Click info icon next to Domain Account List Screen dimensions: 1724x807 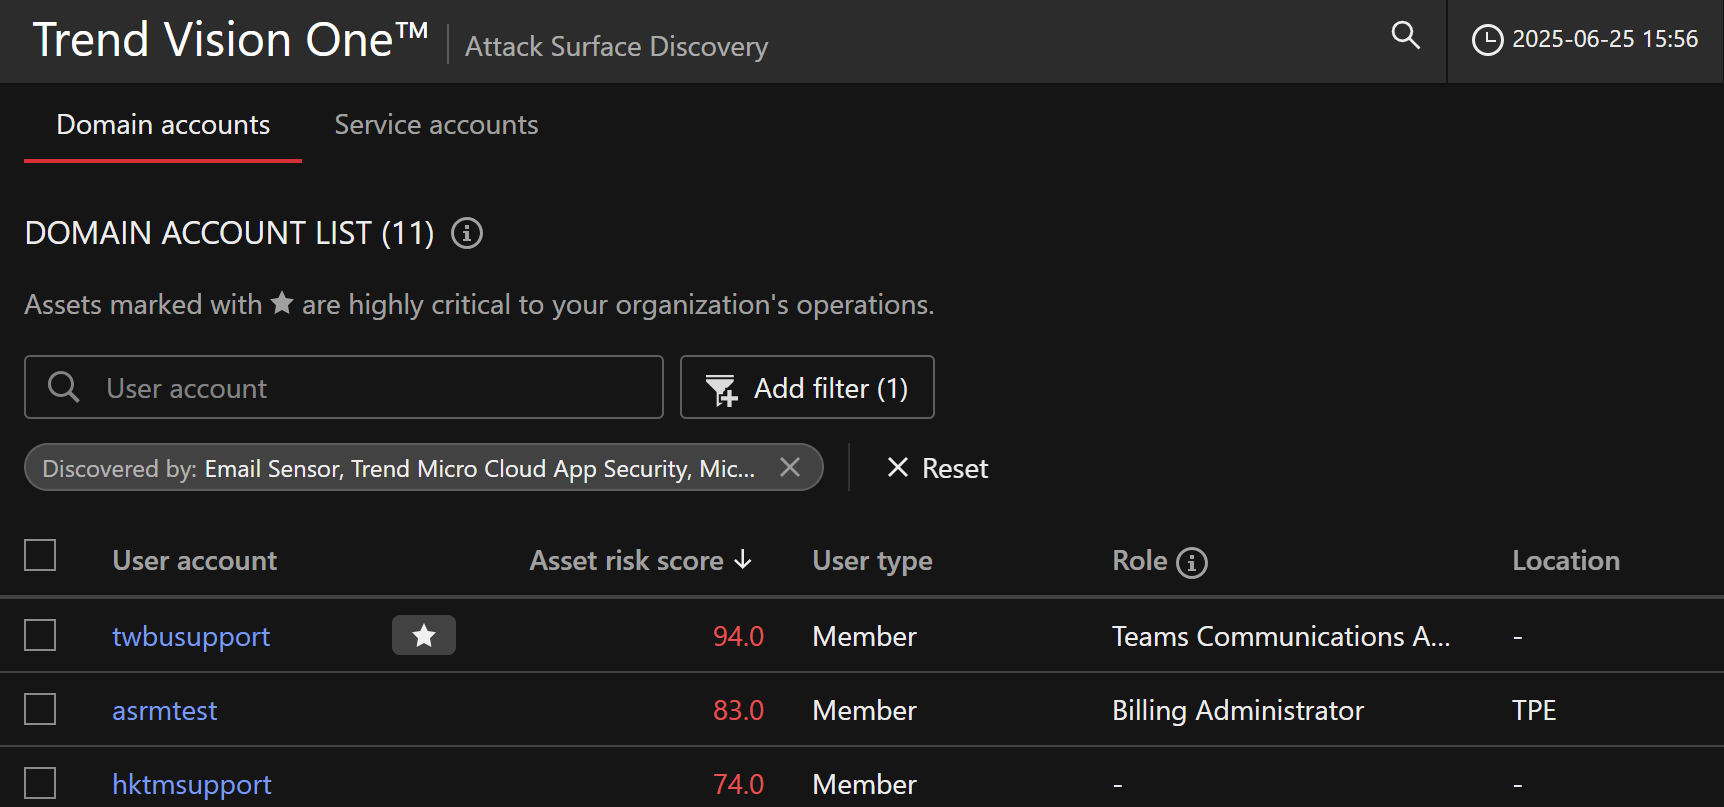466,233
